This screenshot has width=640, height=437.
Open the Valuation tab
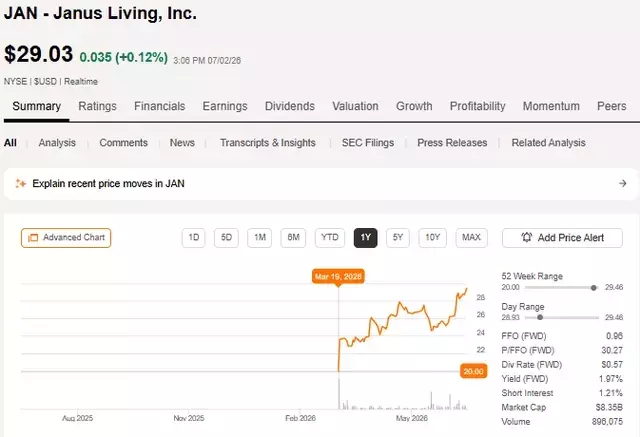click(x=355, y=106)
